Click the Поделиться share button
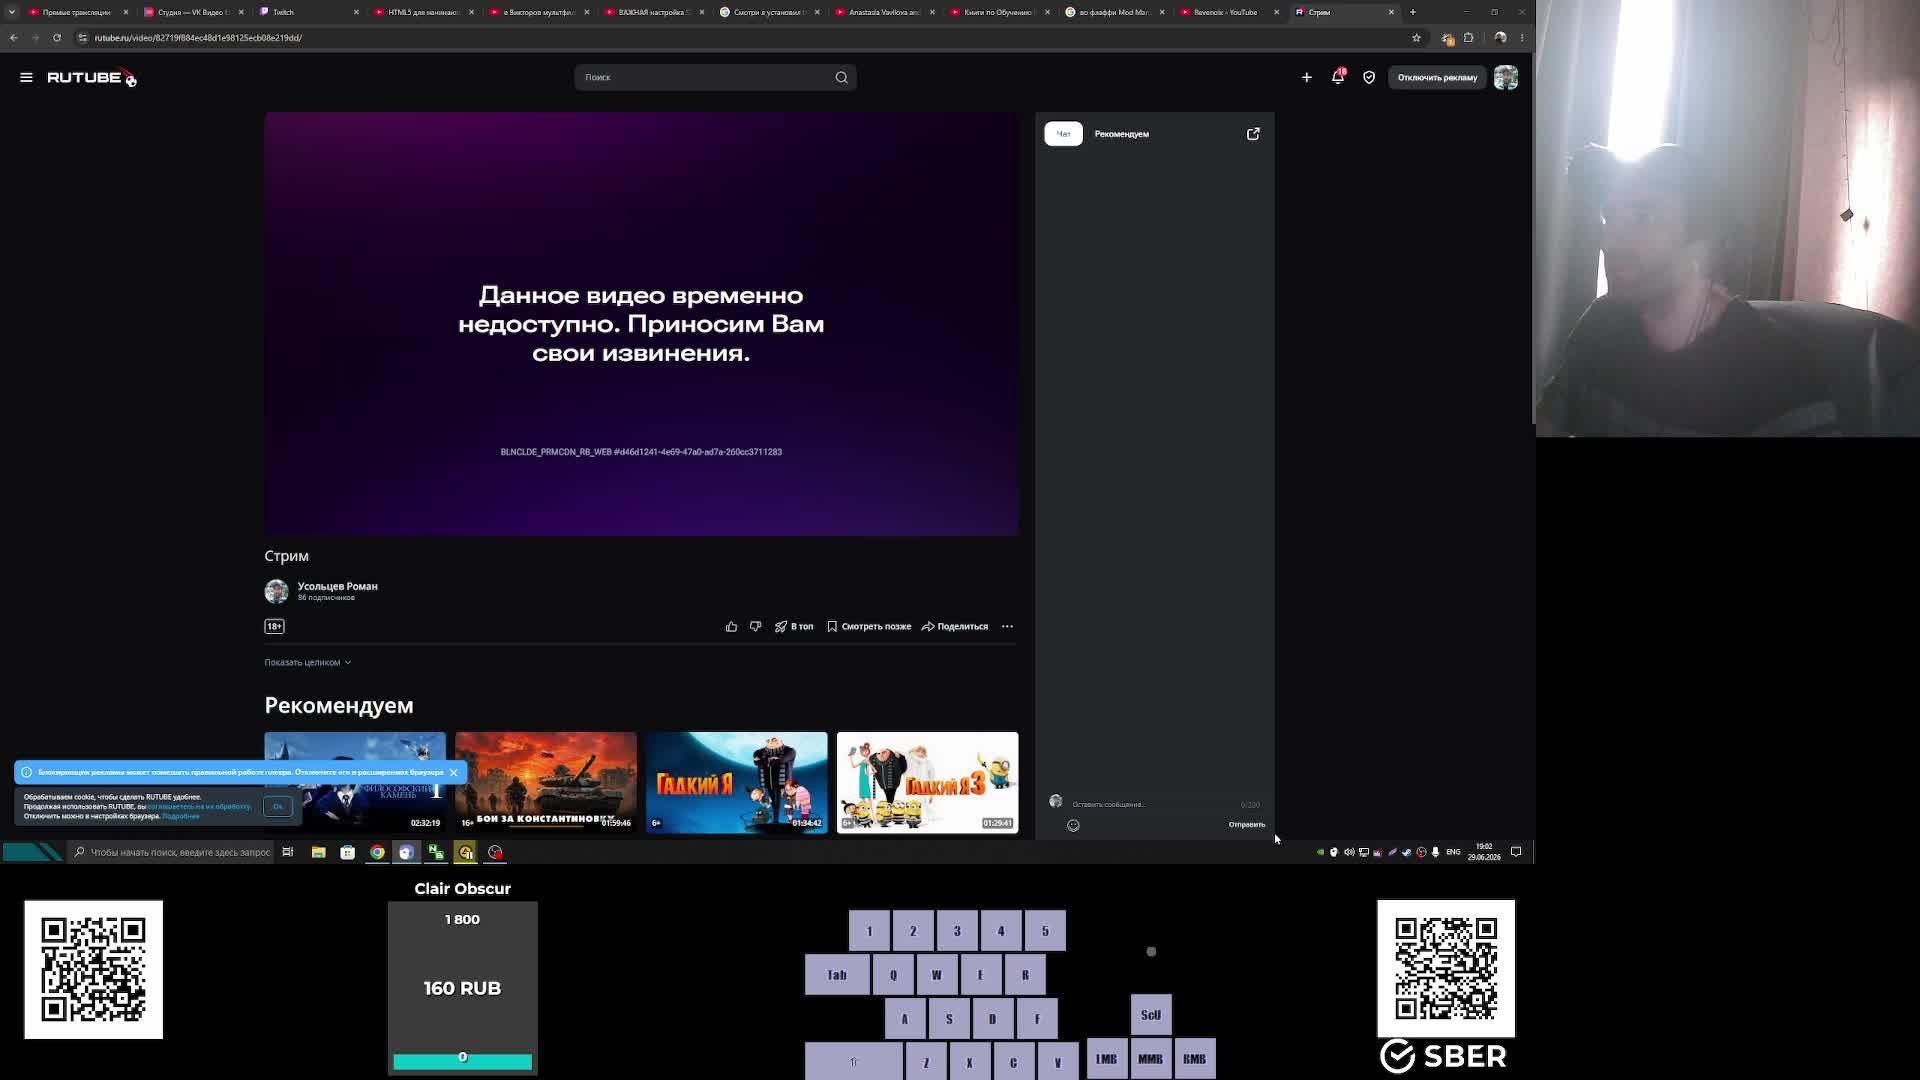The height and width of the screenshot is (1080, 1920). (955, 626)
